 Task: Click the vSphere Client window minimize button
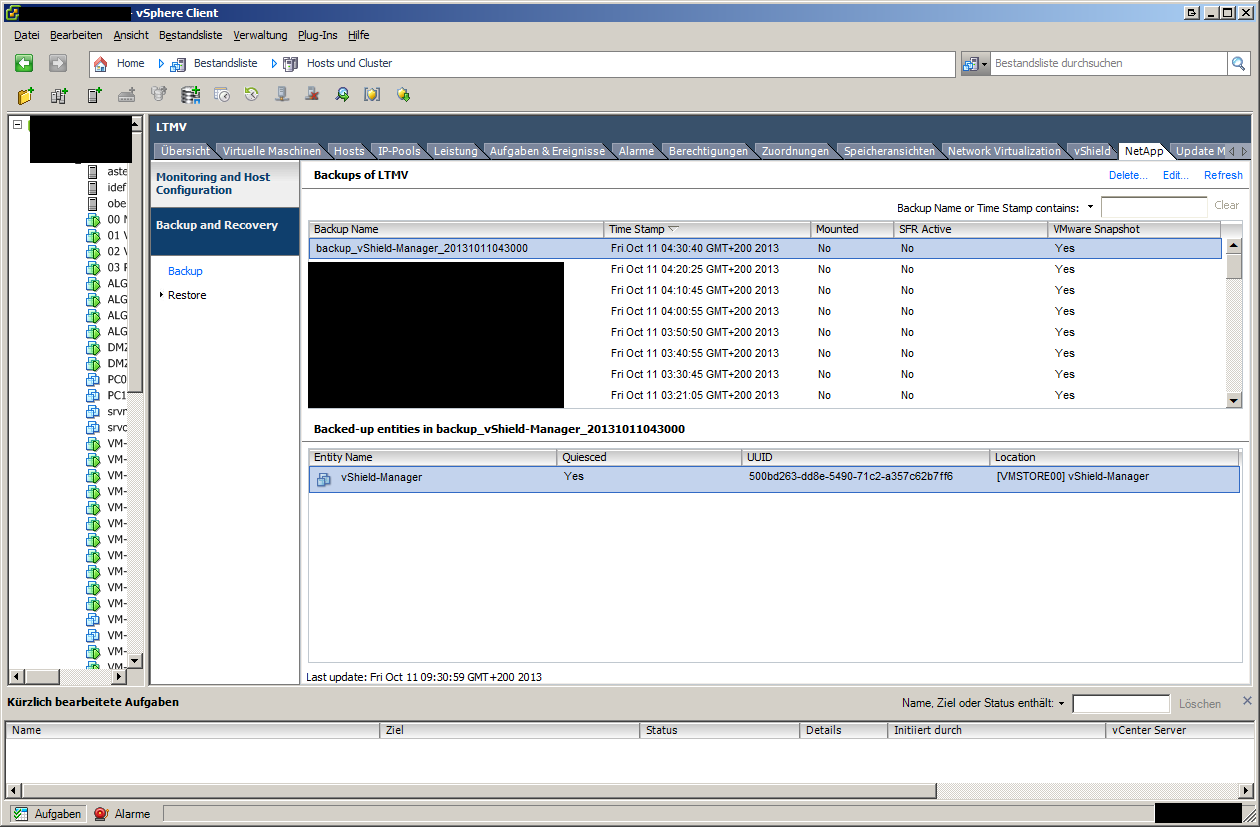tap(1211, 13)
